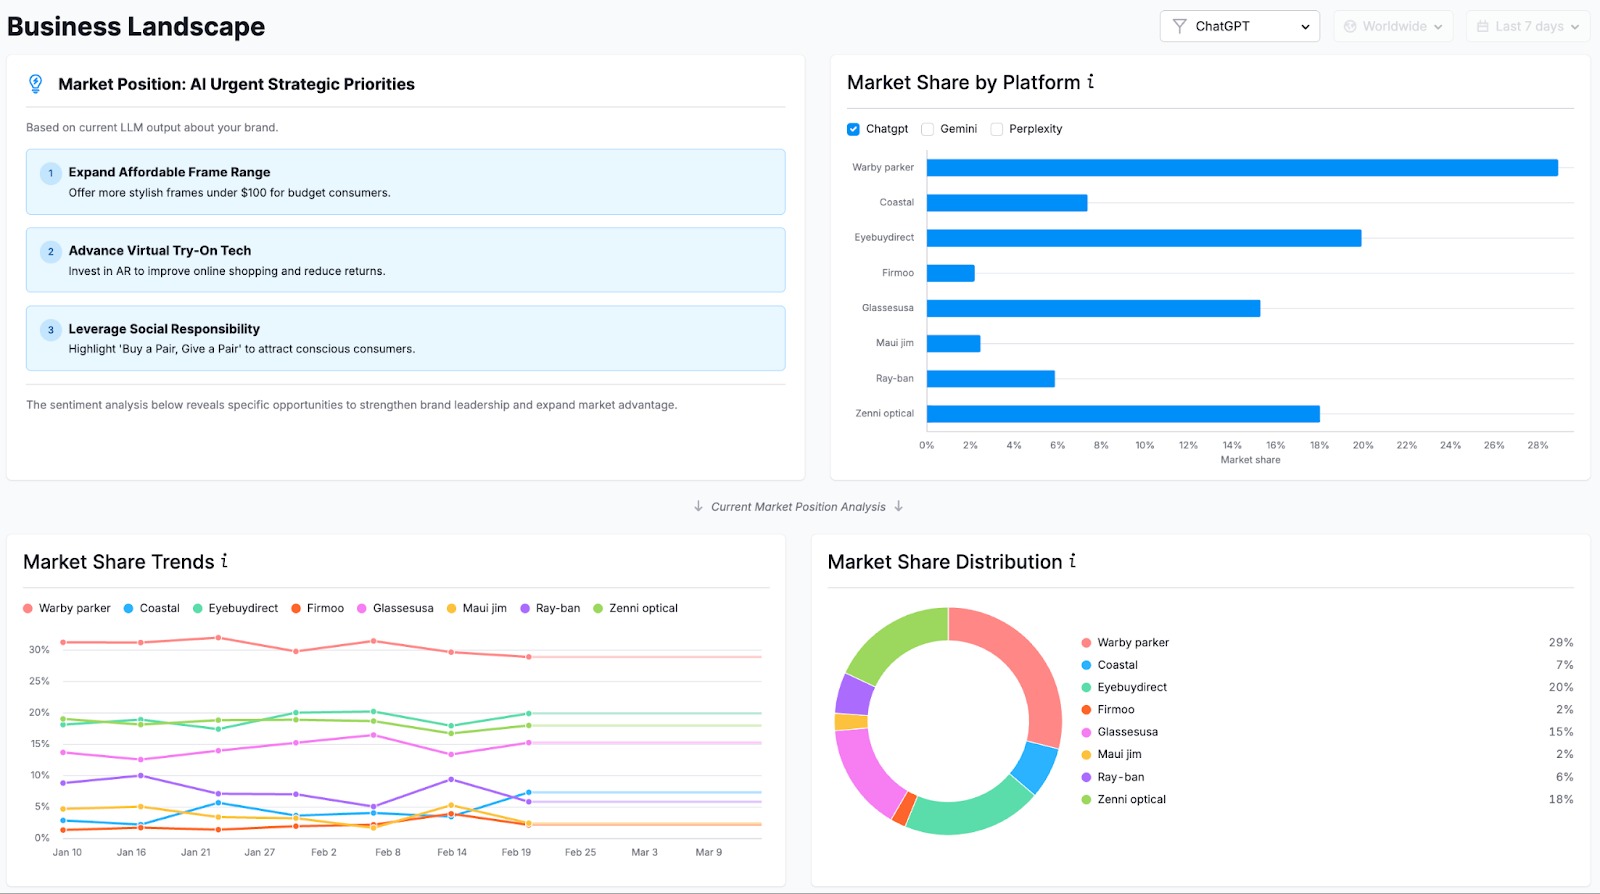Click the lightbulb icon beside Market Position heading
1600x894 pixels.
click(x=36, y=84)
